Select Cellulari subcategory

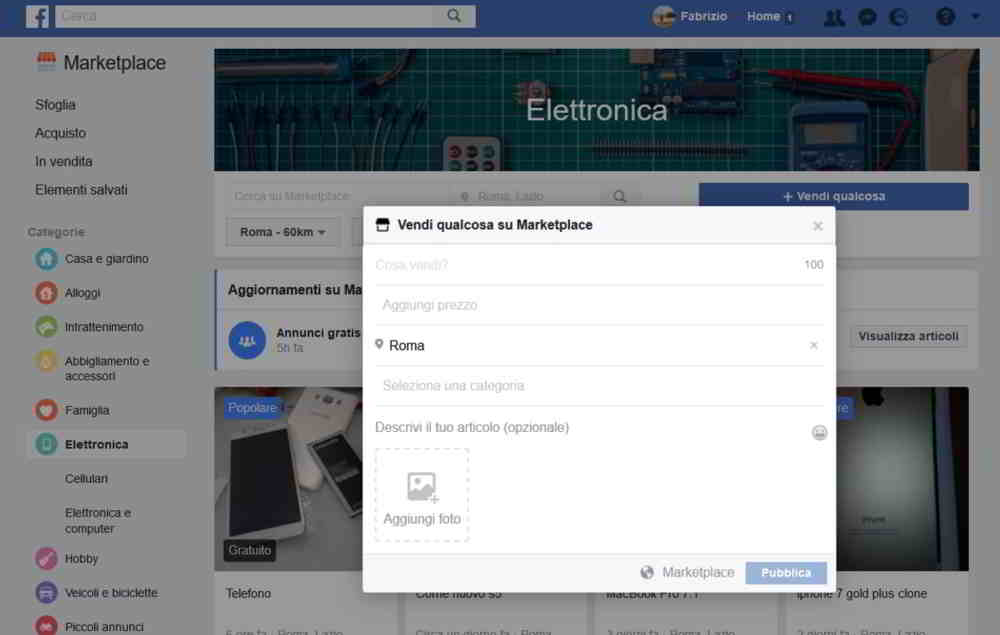[x=86, y=478]
